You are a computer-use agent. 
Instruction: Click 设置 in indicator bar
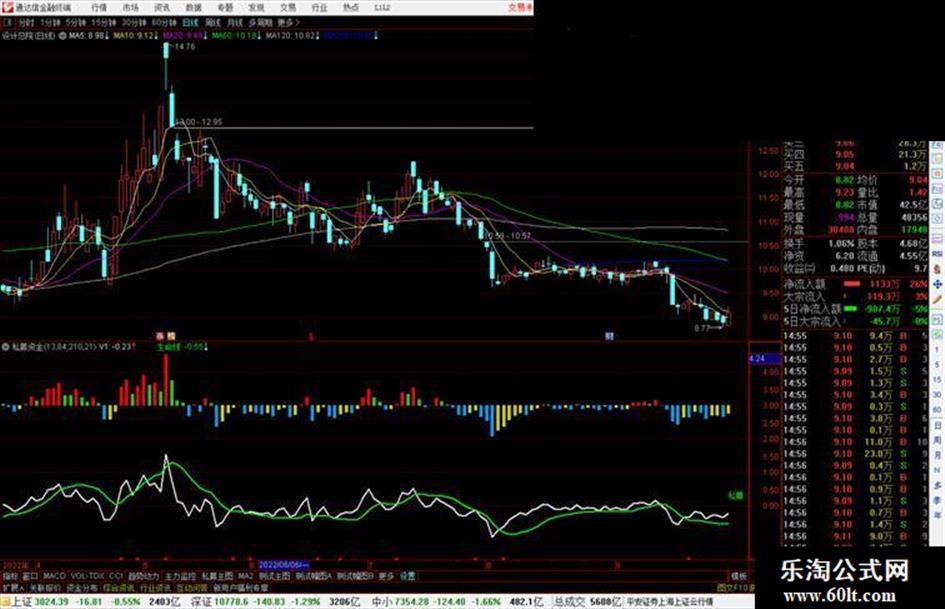(x=408, y=576)
